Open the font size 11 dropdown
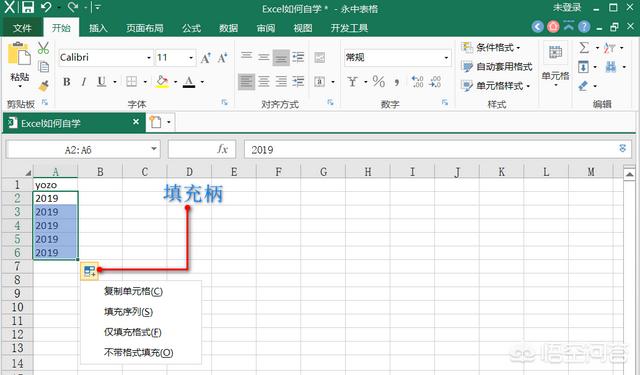Viewport: 640px width, 375px height. (x=191, y=58)
